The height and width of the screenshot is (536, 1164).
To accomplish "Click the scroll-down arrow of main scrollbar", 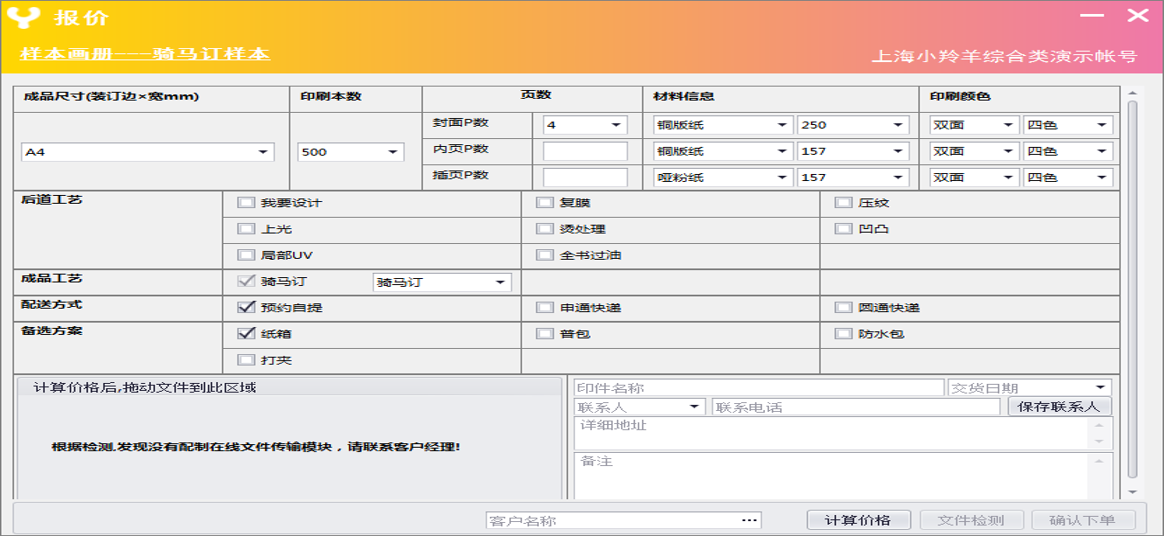I will point(1132,491).
